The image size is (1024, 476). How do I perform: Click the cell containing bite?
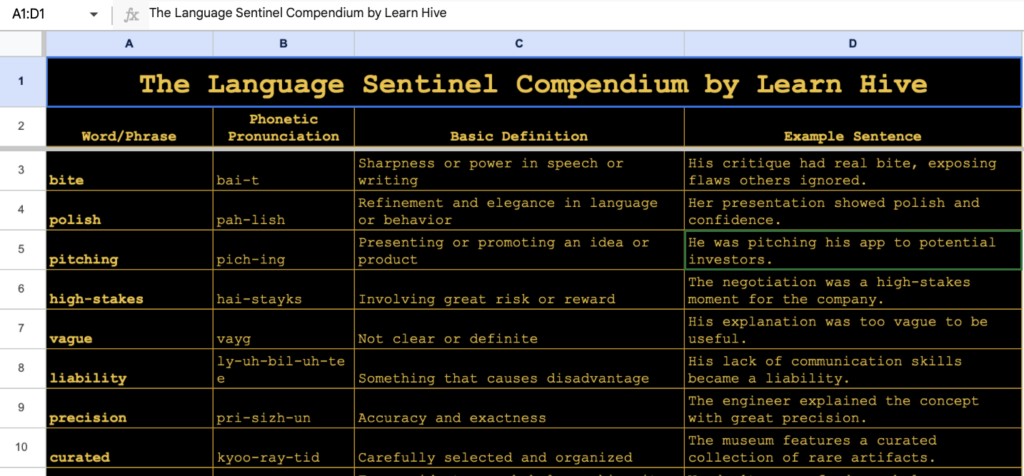(x=129, y=171)
